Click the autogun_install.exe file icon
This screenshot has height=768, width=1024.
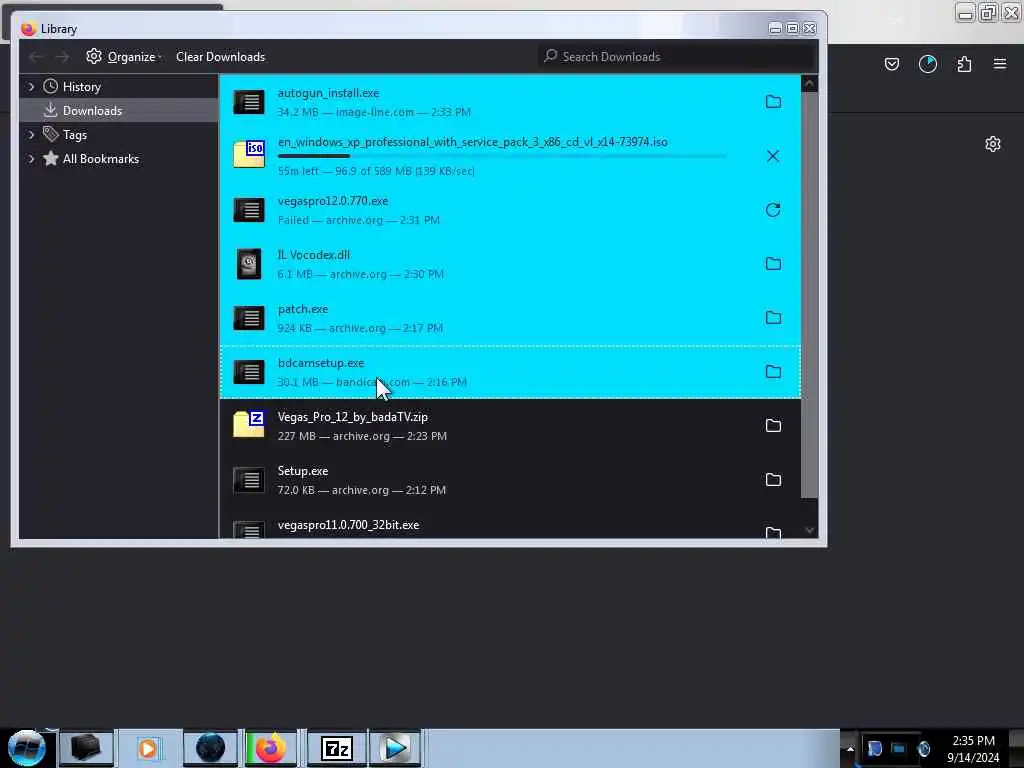coord(249,102)
